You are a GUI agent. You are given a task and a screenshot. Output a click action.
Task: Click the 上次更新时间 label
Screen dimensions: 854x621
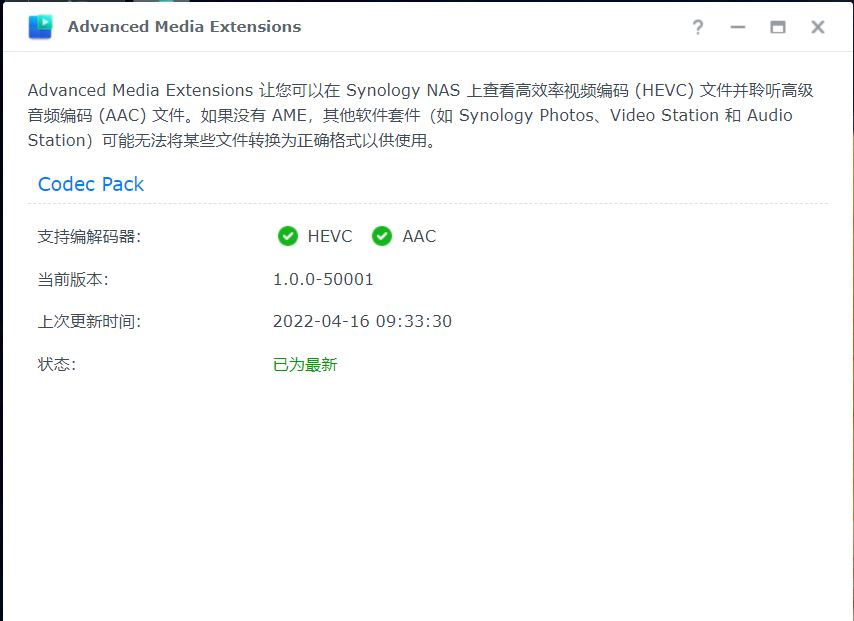[x=89, y=321]
